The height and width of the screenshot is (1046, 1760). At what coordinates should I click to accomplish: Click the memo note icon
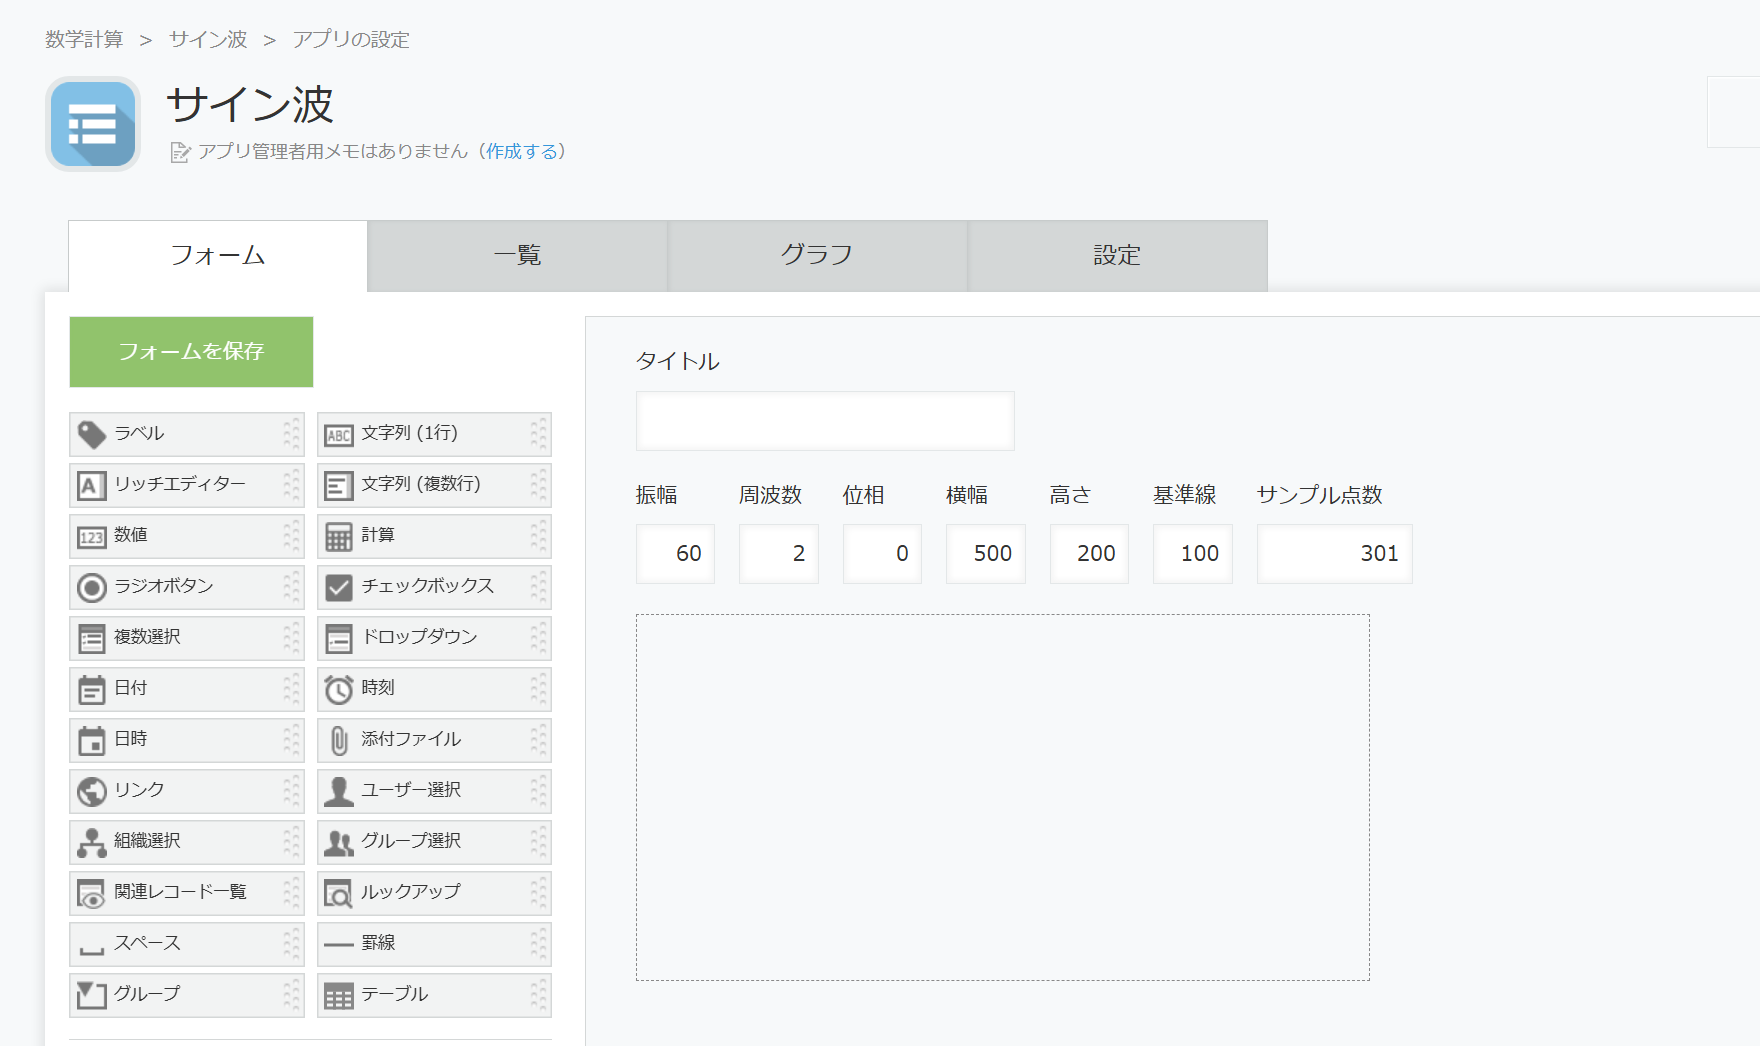pos(180,152)
